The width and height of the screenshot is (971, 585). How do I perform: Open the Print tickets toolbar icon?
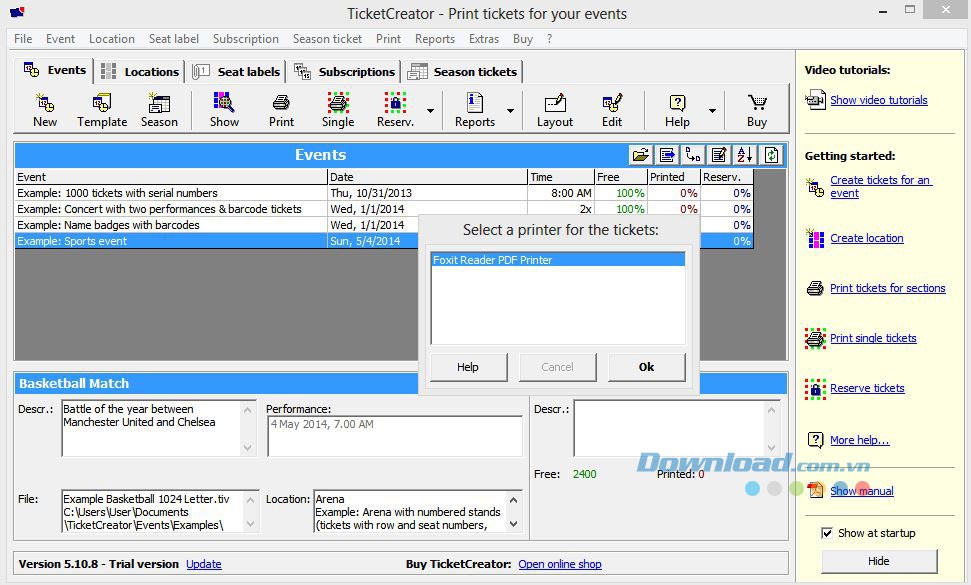click(x=281, y=108)
